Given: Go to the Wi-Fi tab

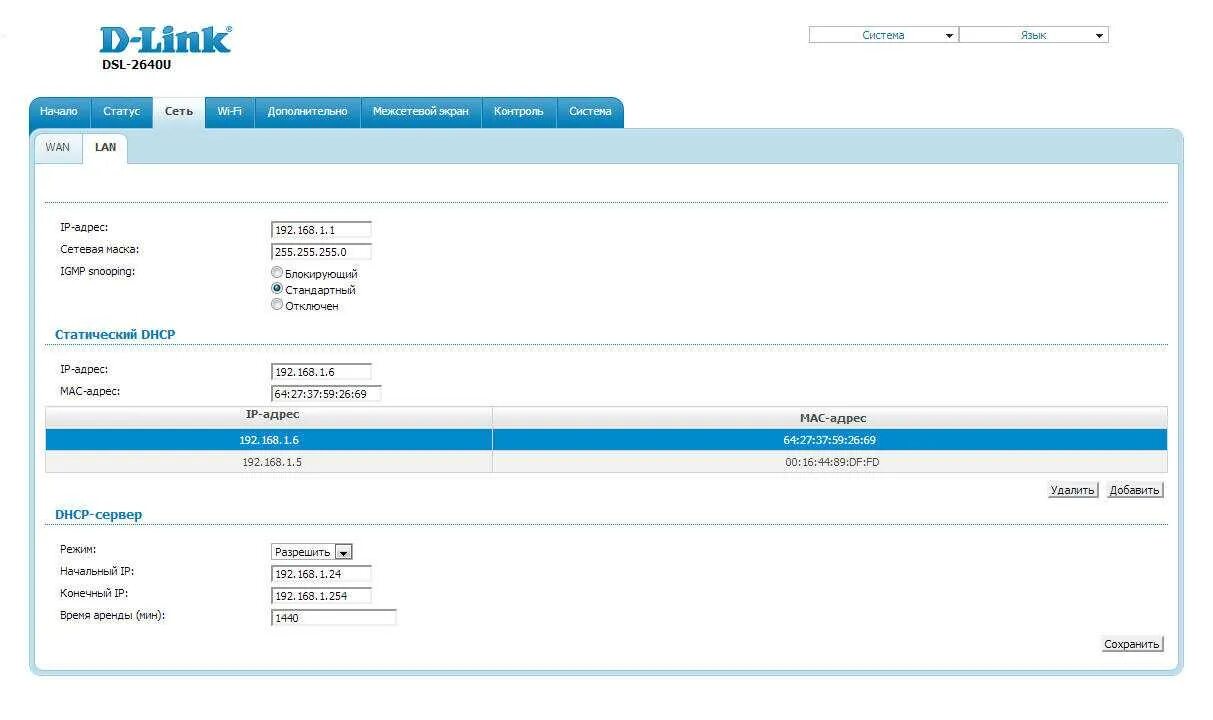Looking at the screenshot, I should (x=230, y=112).
